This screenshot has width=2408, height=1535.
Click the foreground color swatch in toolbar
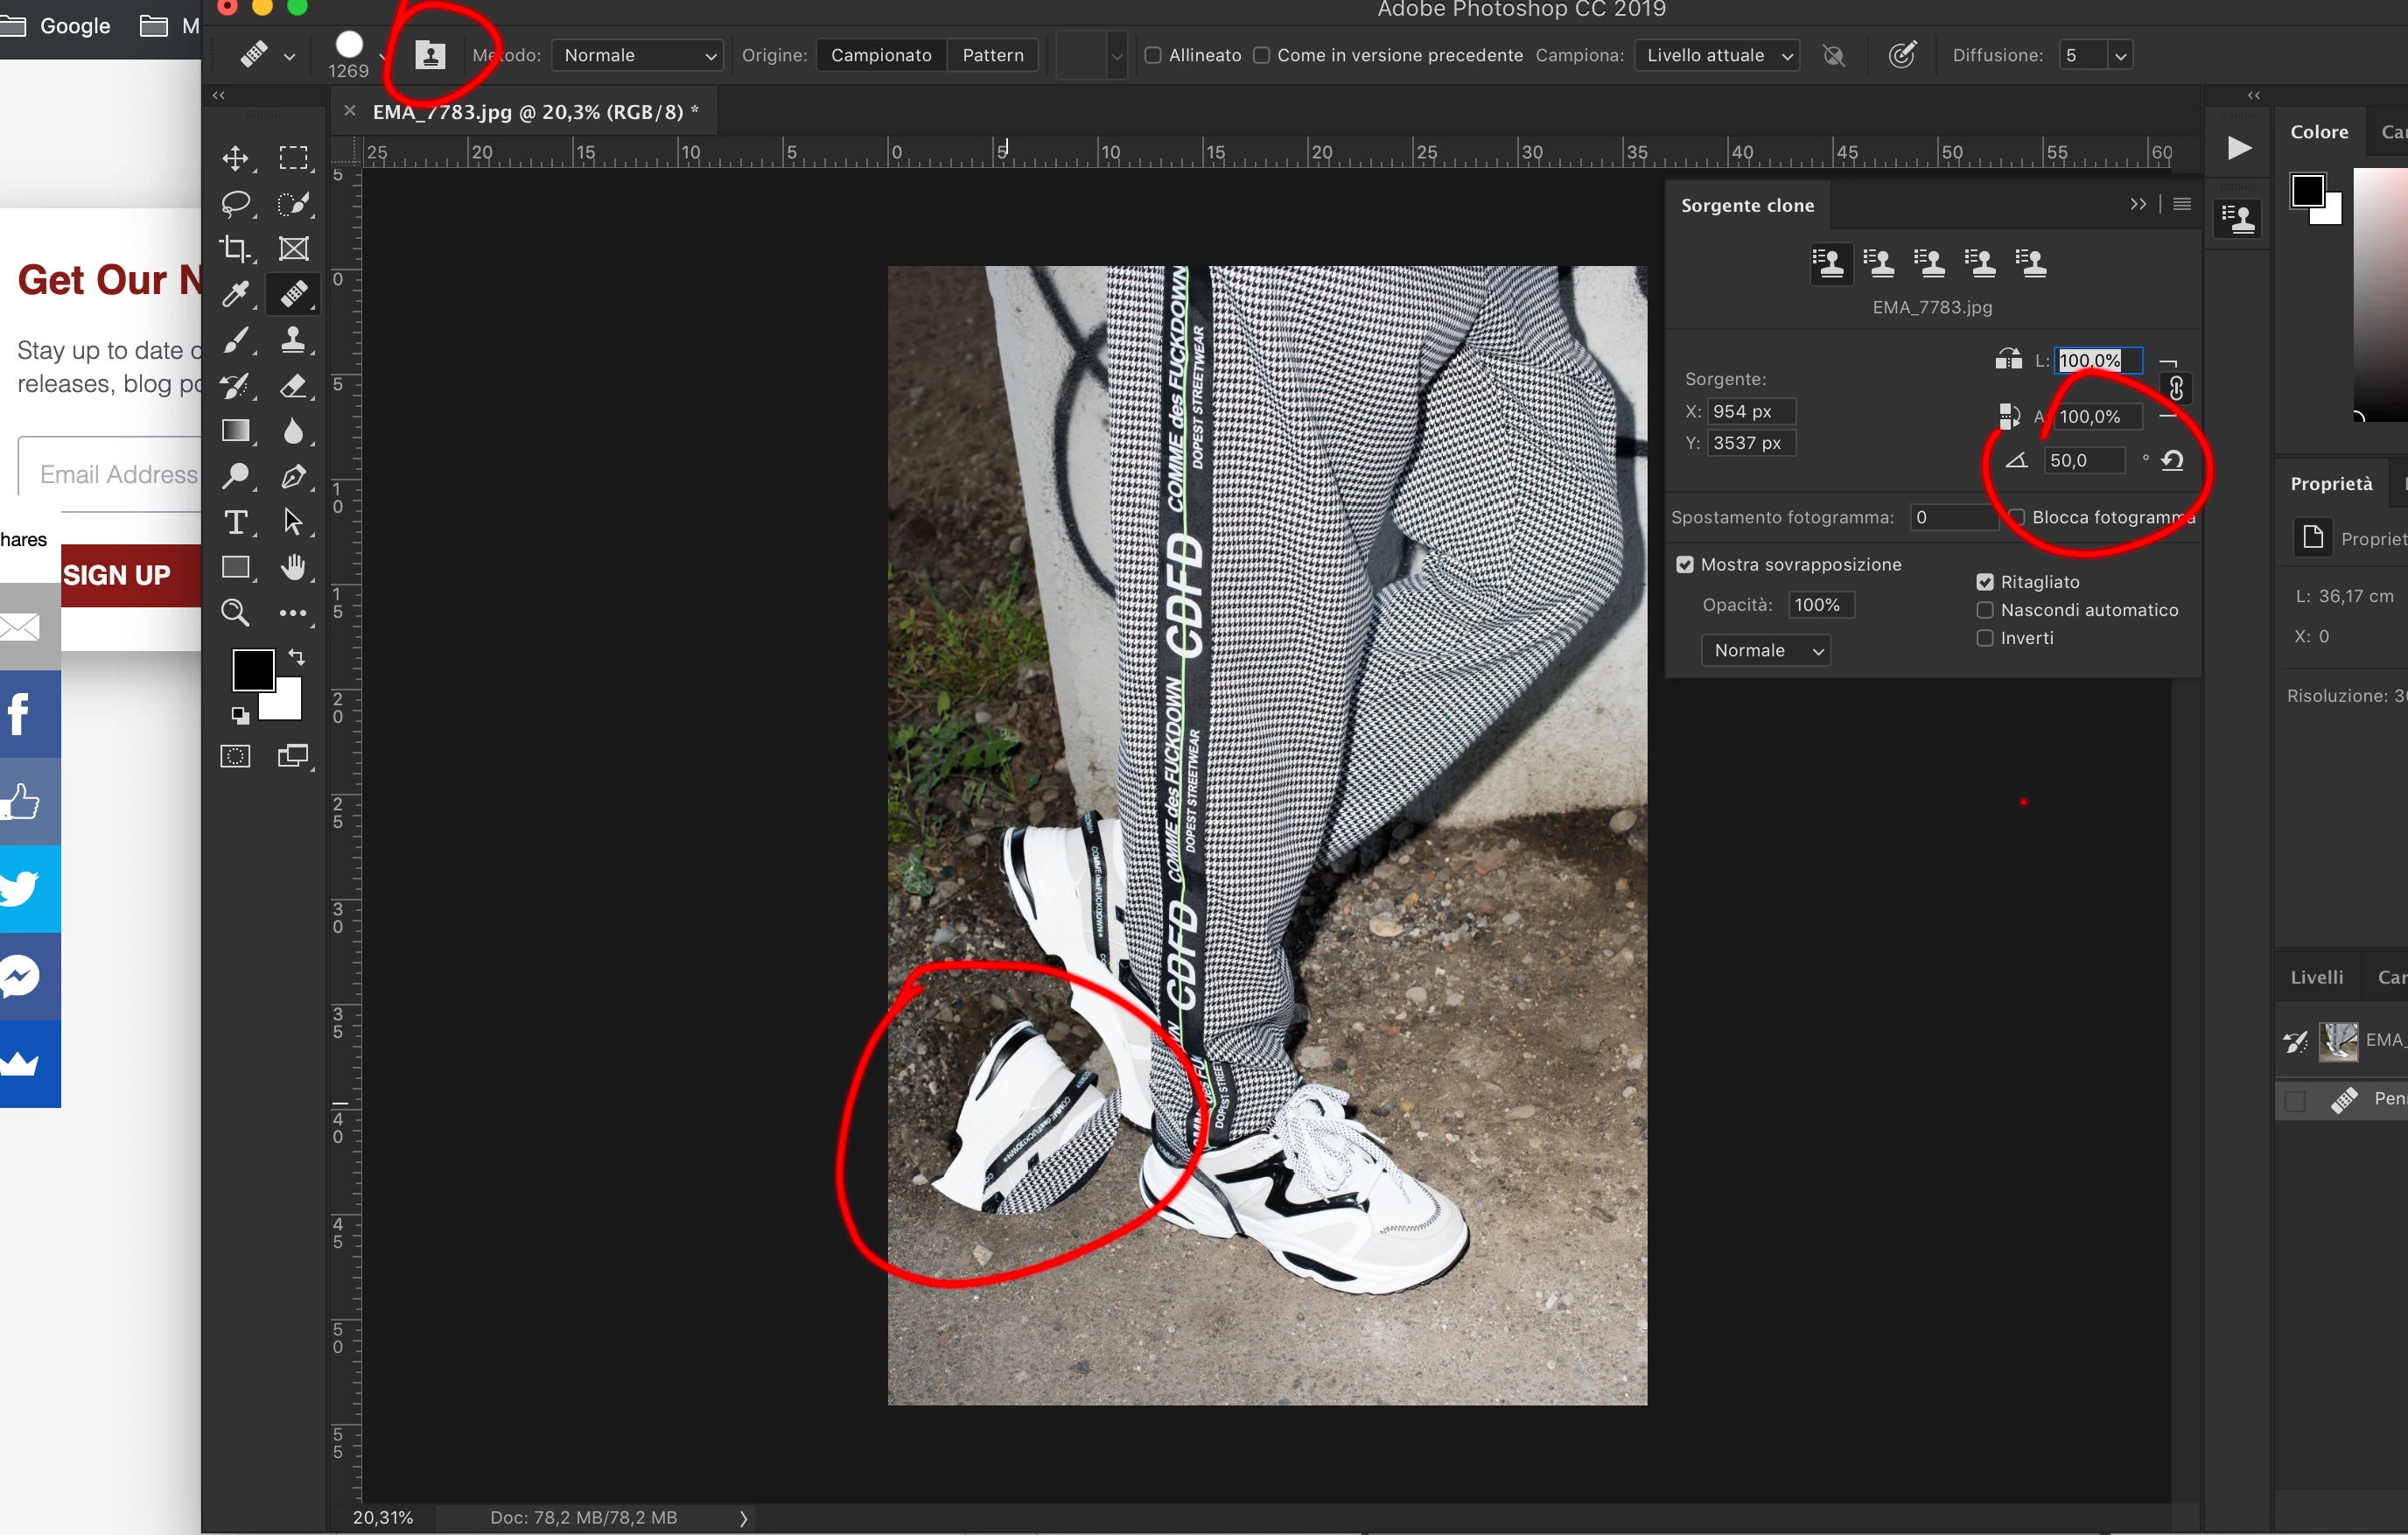(x=252, y=669)
